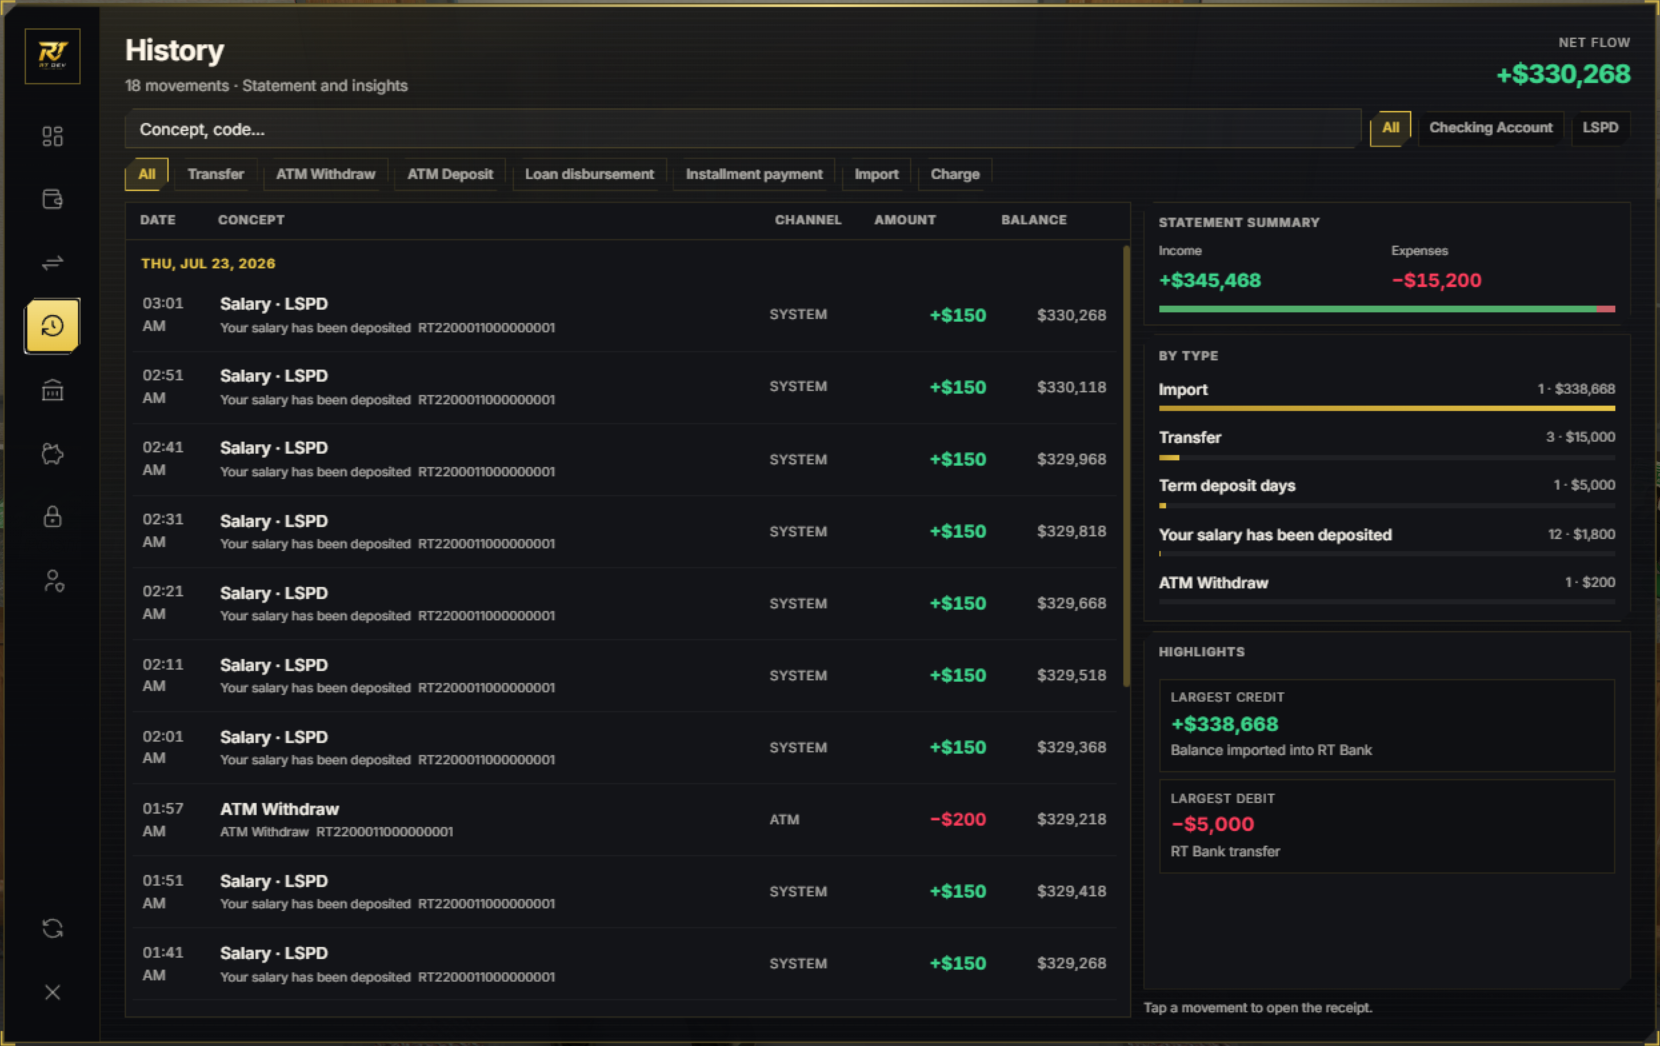The height and width of the screenshot is (1046, 1660).
Task: Close the bank app with X icon
Action: click(x=53, y=992)
